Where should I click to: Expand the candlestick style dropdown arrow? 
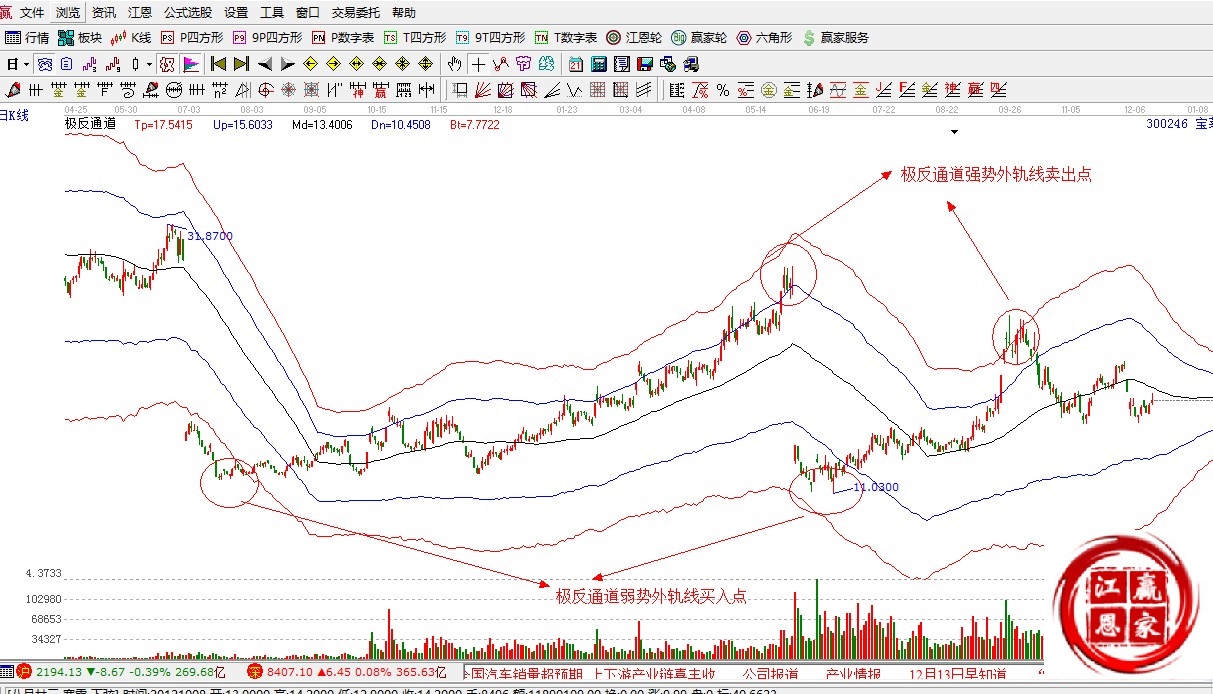pos(149,64)
